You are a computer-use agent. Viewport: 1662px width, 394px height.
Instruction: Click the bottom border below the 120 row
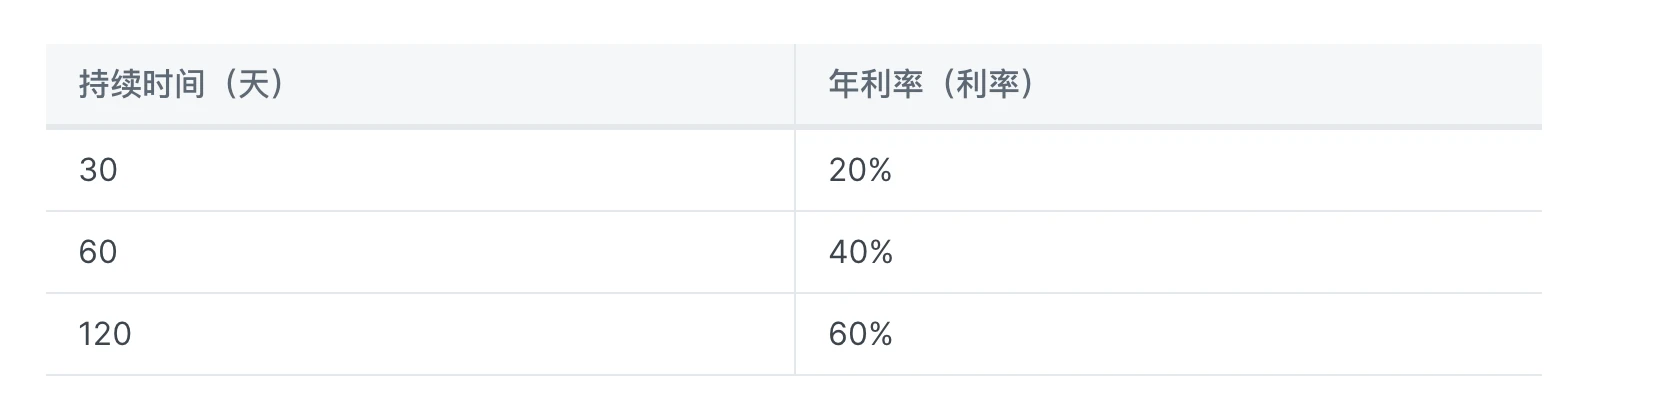pos(794,375)
